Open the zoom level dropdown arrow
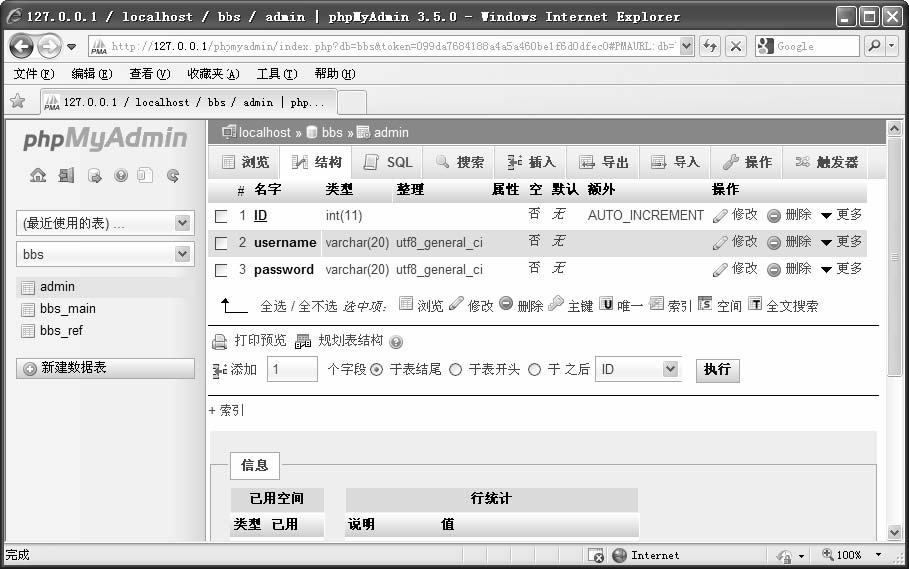Viewport: 909px width, 569px height. [879, 555]
